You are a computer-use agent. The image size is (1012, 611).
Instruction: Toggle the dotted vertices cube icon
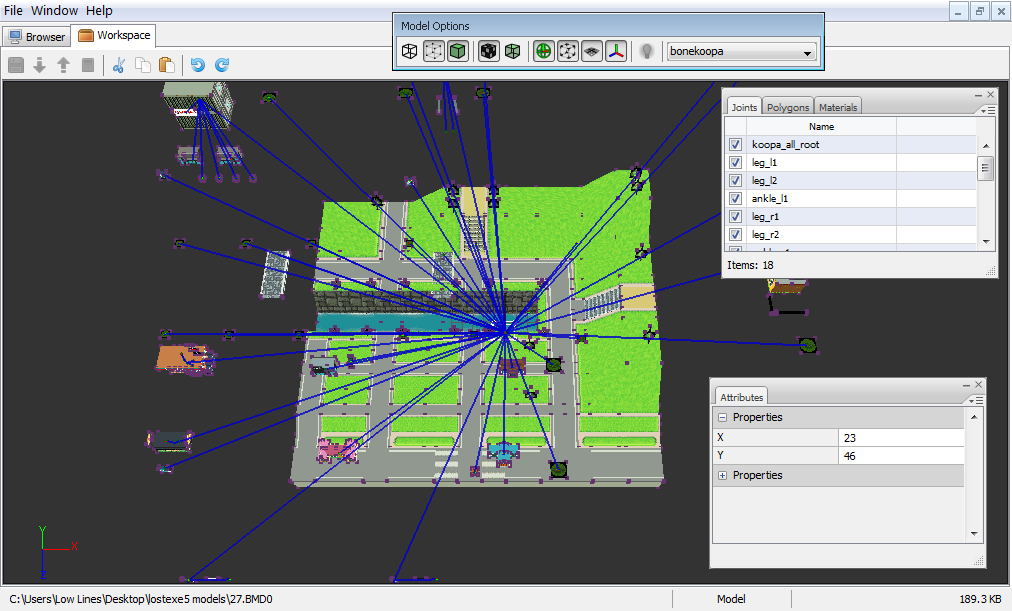[434, 51]
